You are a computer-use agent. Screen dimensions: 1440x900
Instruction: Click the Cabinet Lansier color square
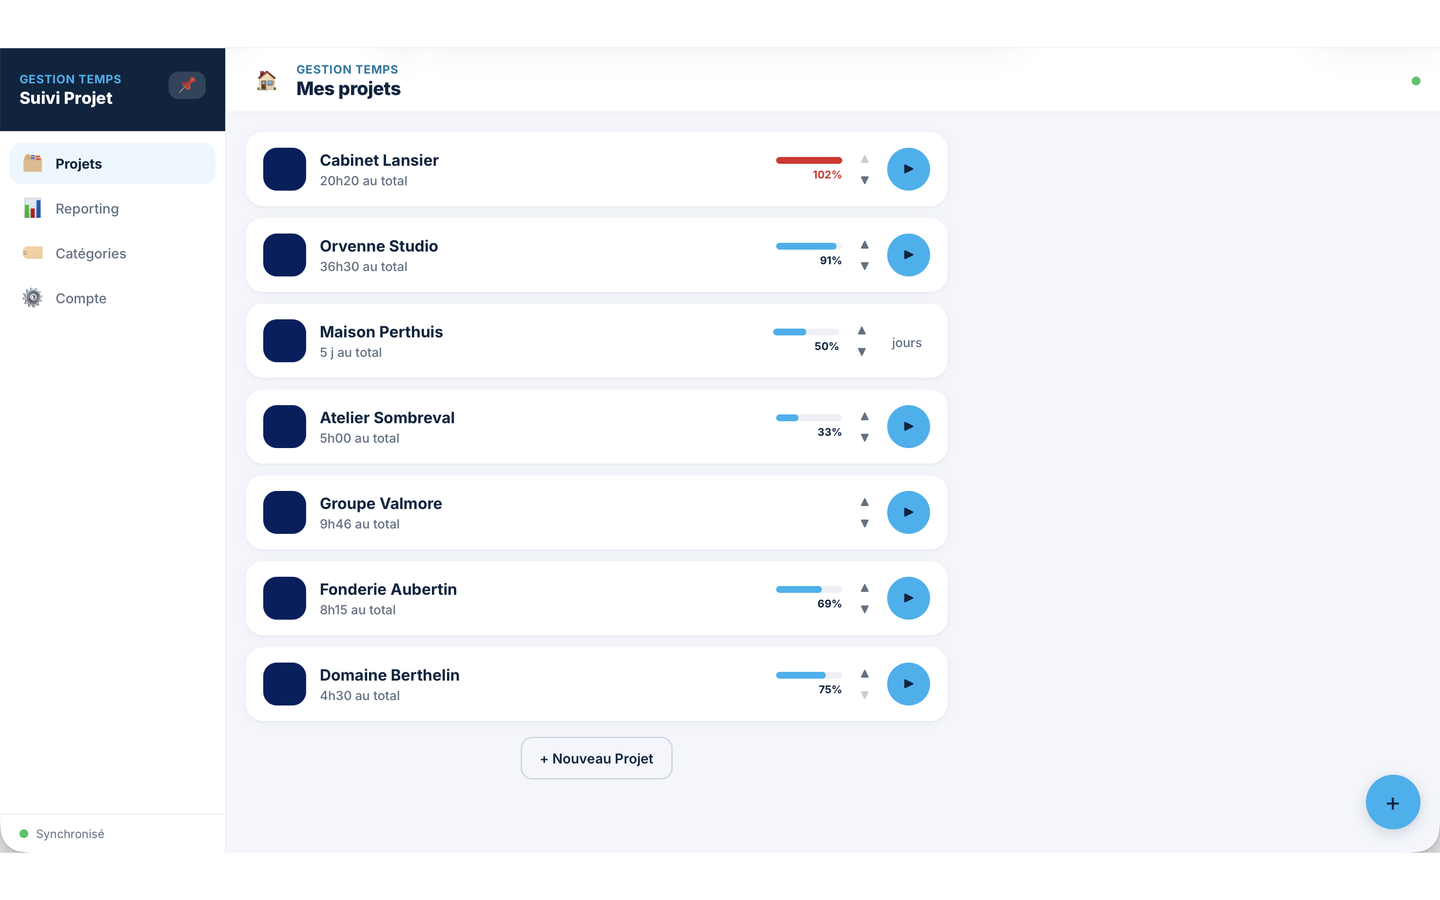[x=284, y=169]
